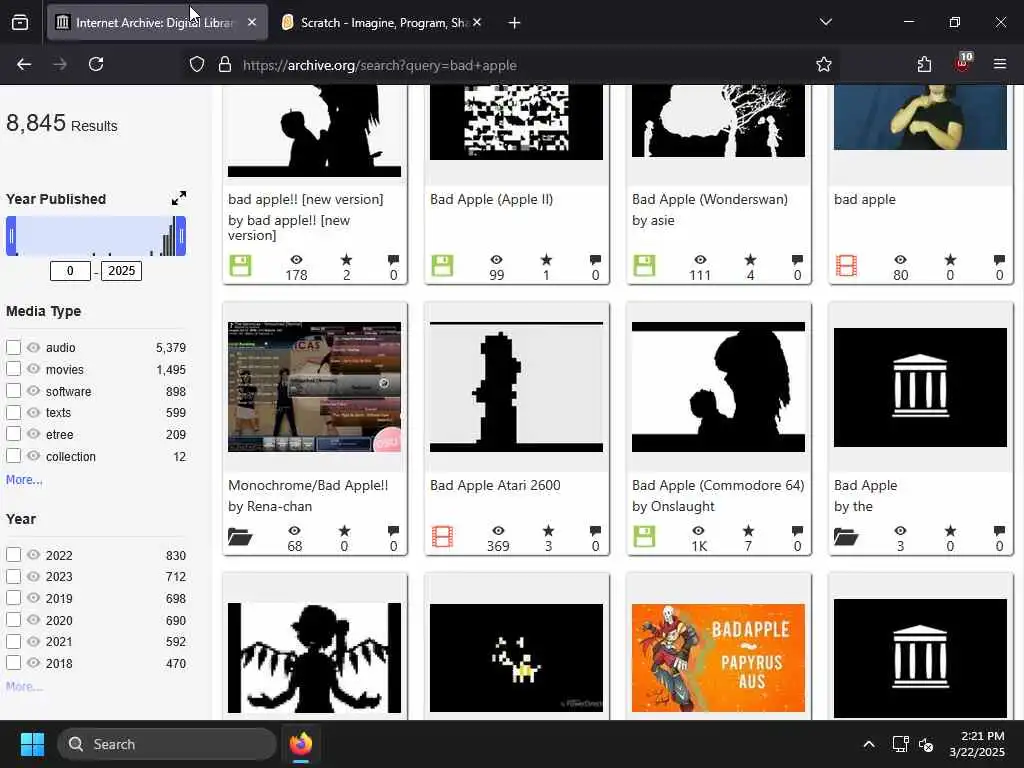Click floppy icon on Bad Apple (Commodore 64)

645,537
